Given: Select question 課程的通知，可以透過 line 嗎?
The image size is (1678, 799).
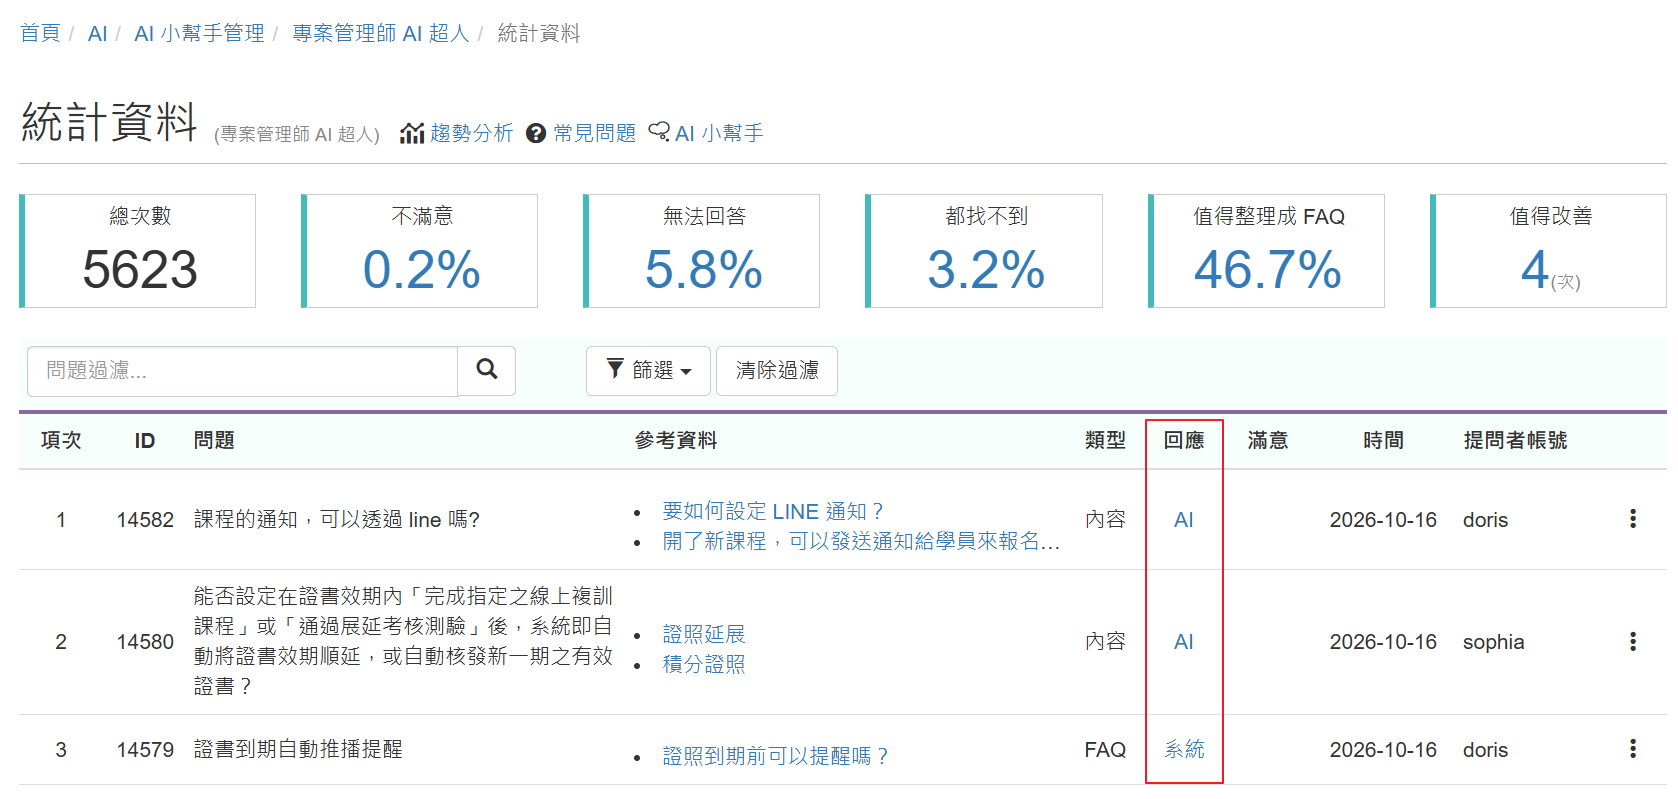Looking at the screenshot, I should (x=337, y=520).
